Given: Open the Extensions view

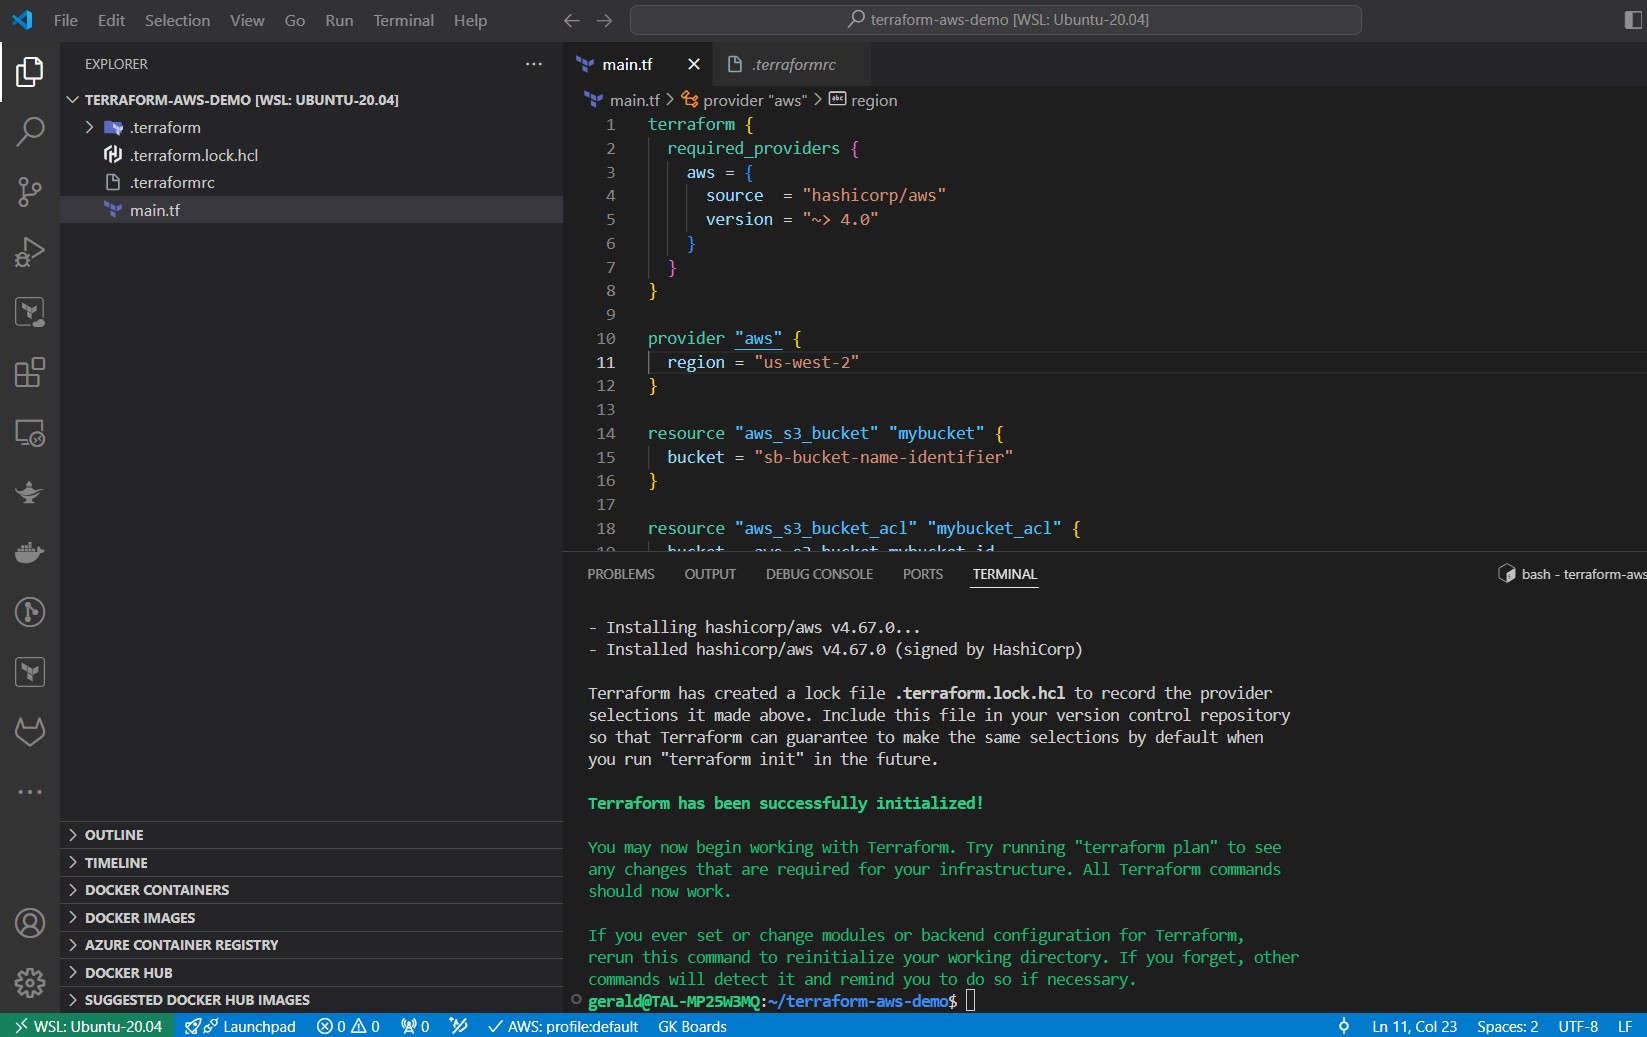Looking at the screenshot, I should [x=30, y=372].
